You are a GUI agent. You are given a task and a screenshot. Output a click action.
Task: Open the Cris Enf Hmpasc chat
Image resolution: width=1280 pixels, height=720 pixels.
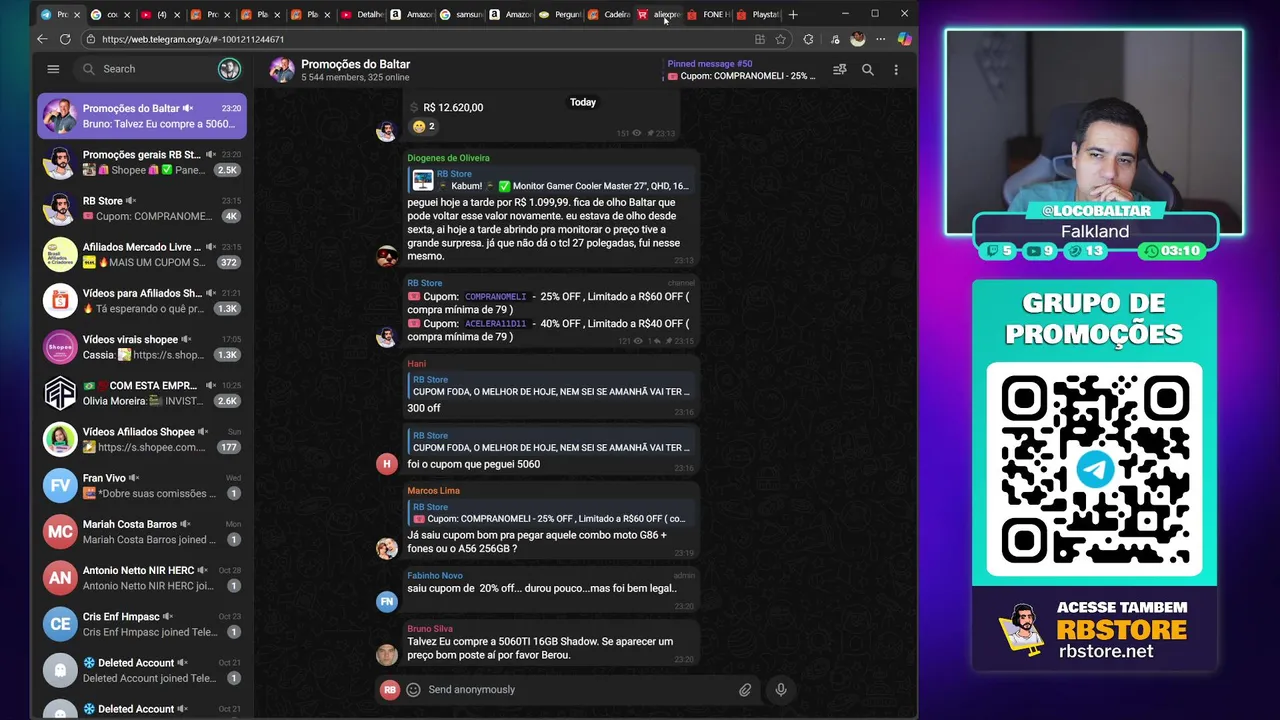pos(142,624)
